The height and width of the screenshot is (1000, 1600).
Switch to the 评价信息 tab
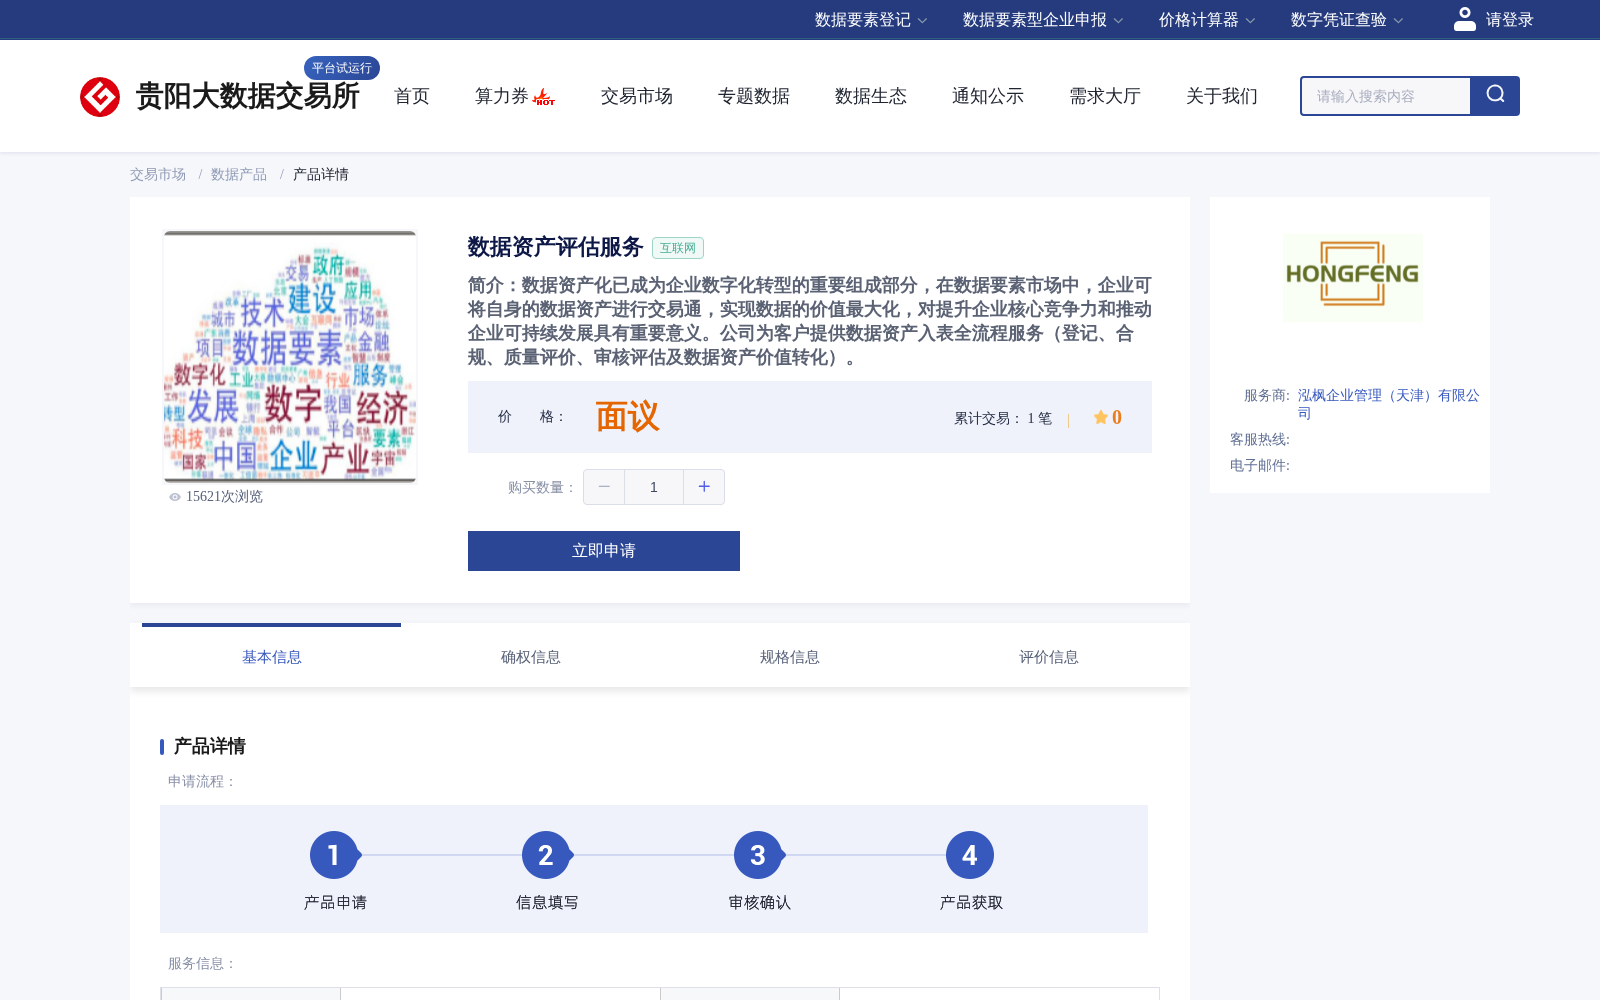coord(1049,657)
